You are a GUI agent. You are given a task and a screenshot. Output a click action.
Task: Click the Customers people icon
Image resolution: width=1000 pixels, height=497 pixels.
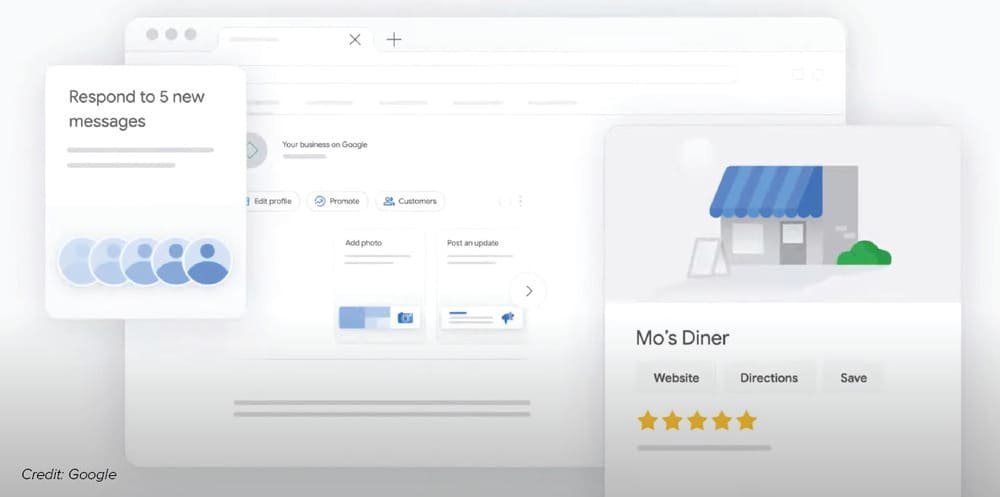click(389, 201)
